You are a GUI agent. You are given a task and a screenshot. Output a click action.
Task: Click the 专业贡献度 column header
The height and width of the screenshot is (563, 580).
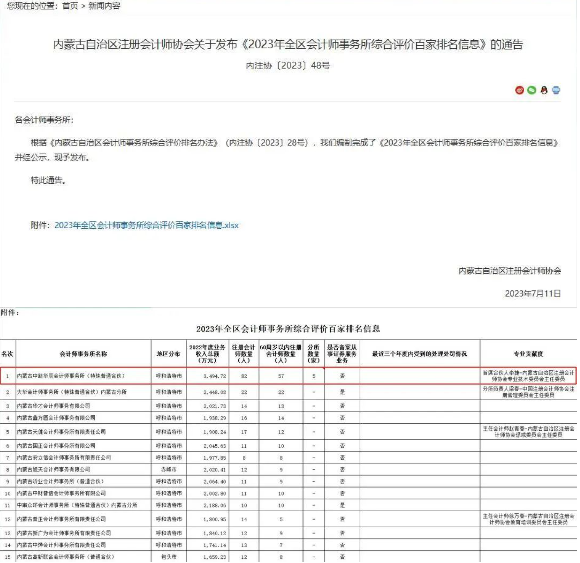pos(528,354)
